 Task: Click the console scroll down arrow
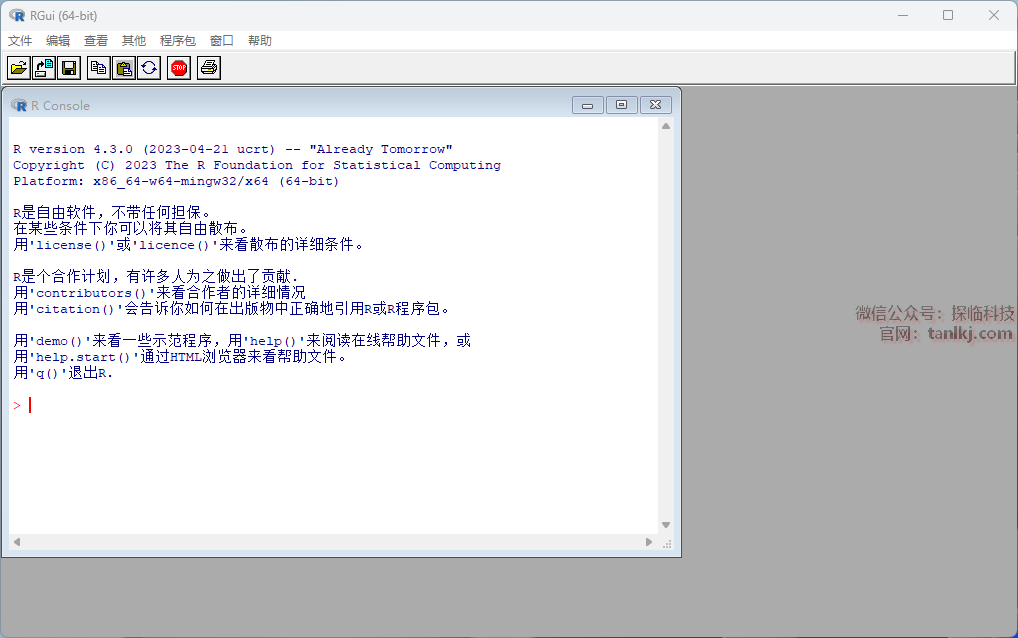(x=665, y=525)
